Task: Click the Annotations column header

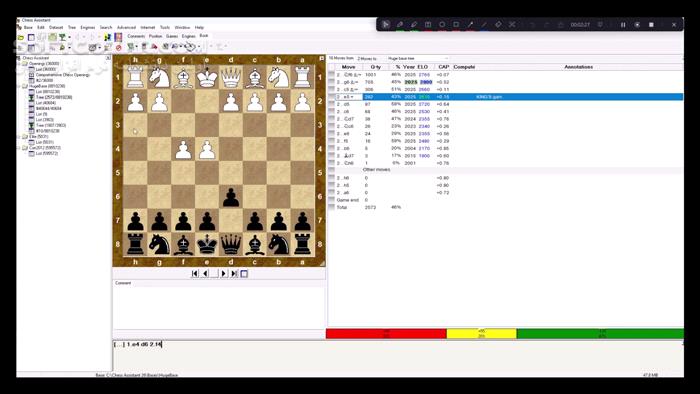Action: 579,67
